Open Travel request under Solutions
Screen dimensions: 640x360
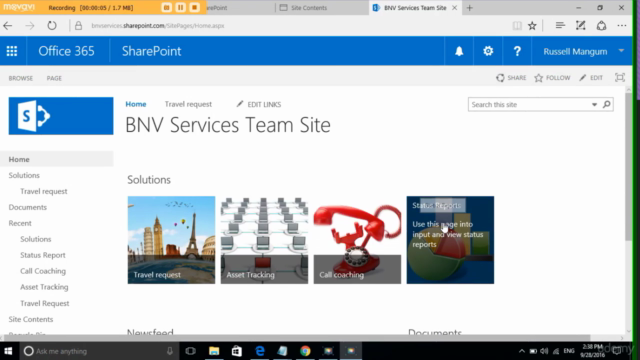44,191
